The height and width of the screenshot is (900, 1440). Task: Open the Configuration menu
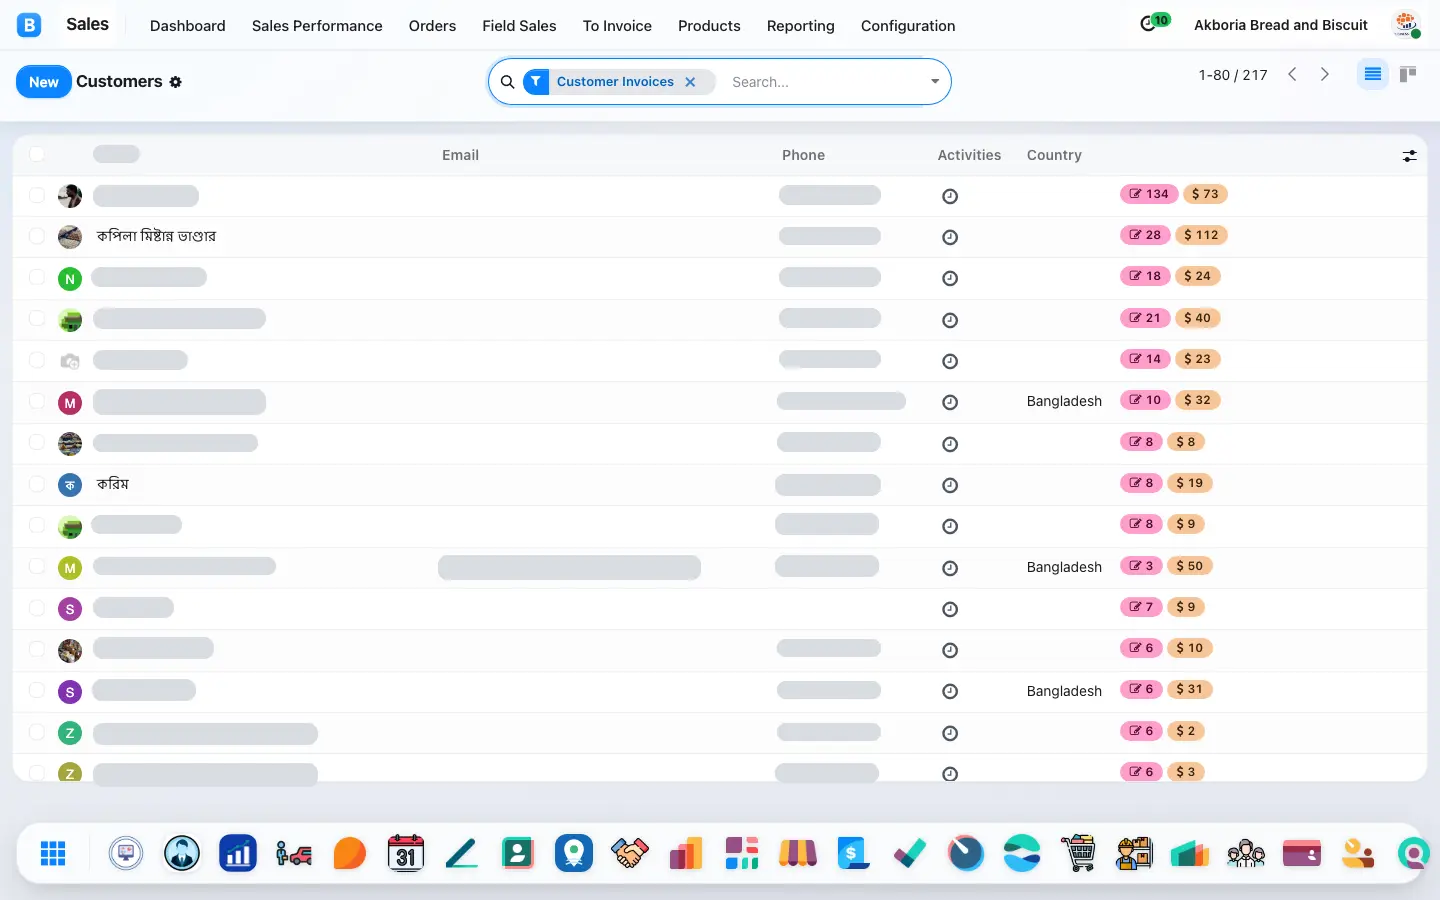pos(908,26)
